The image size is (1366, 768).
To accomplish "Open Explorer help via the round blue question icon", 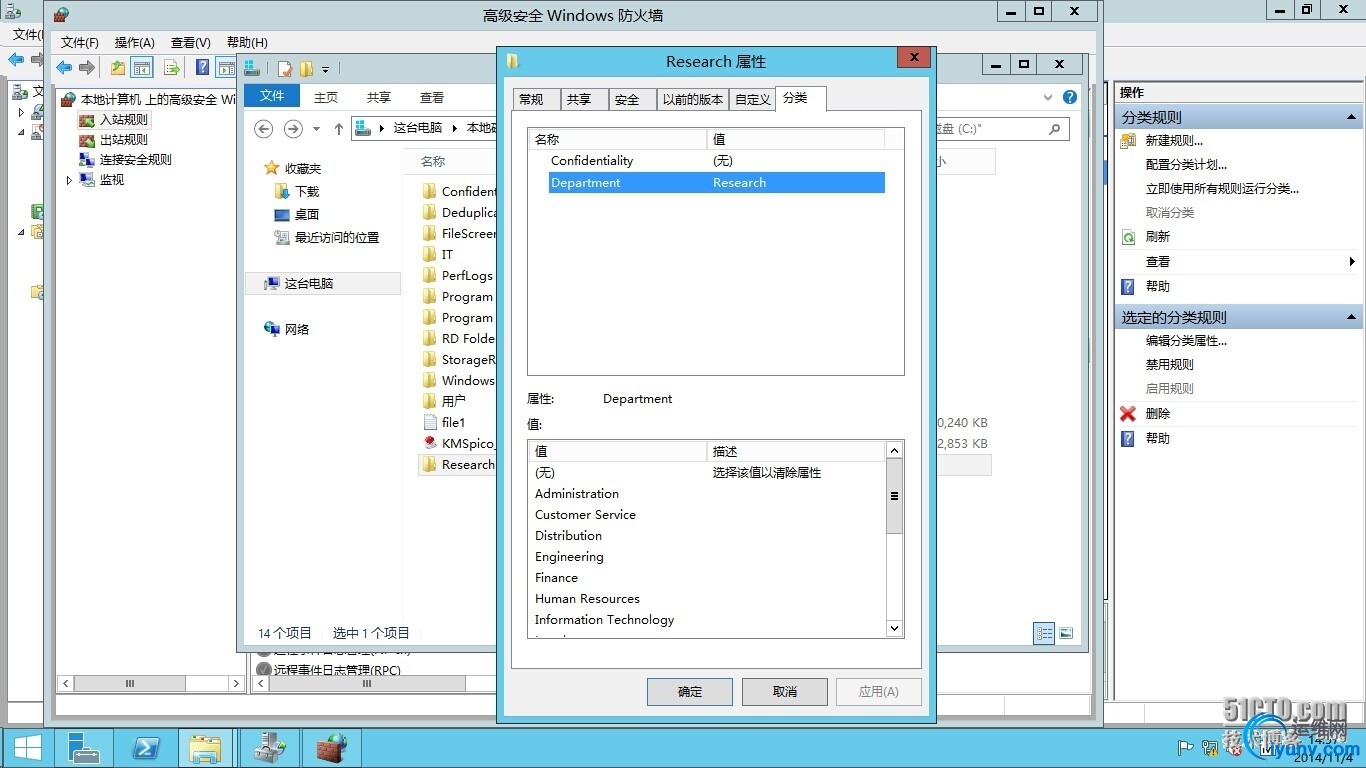I will pos(1070,97).
